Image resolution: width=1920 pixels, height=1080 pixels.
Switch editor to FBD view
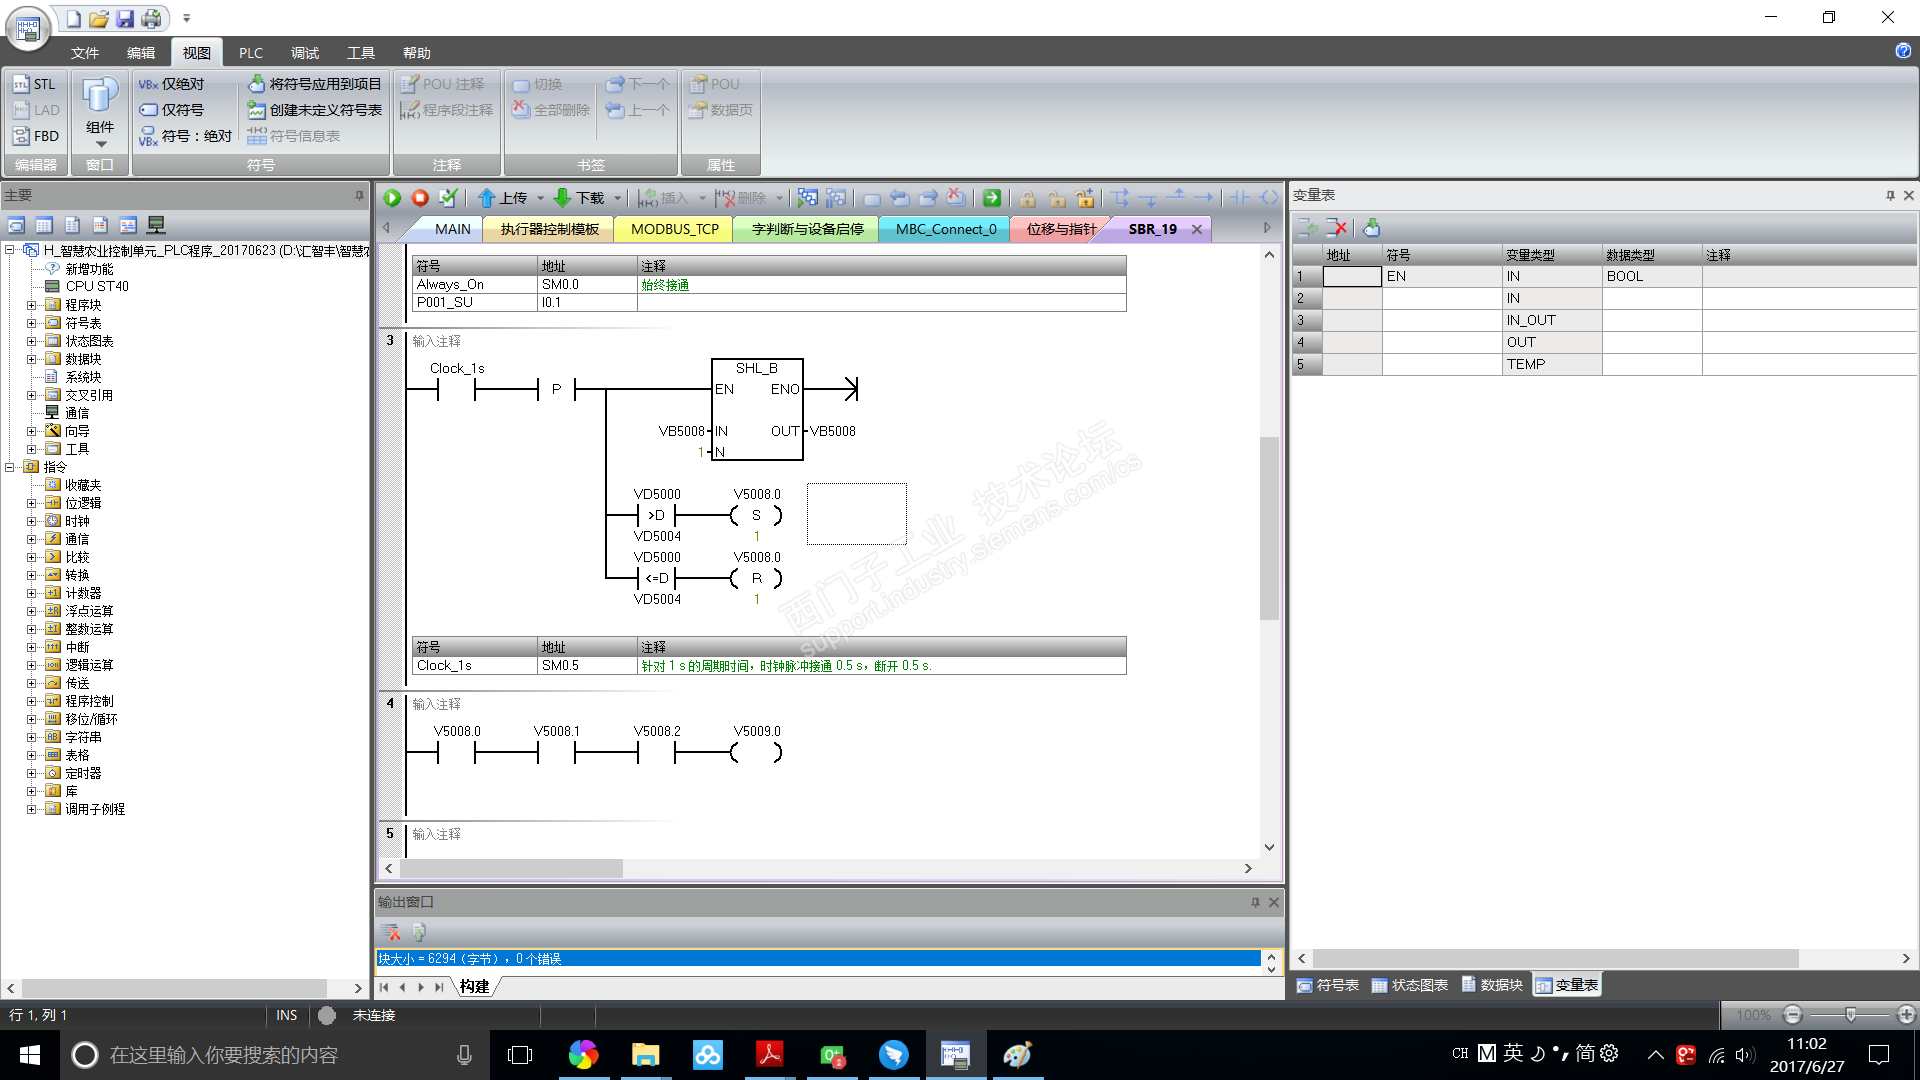pos(35,136)
